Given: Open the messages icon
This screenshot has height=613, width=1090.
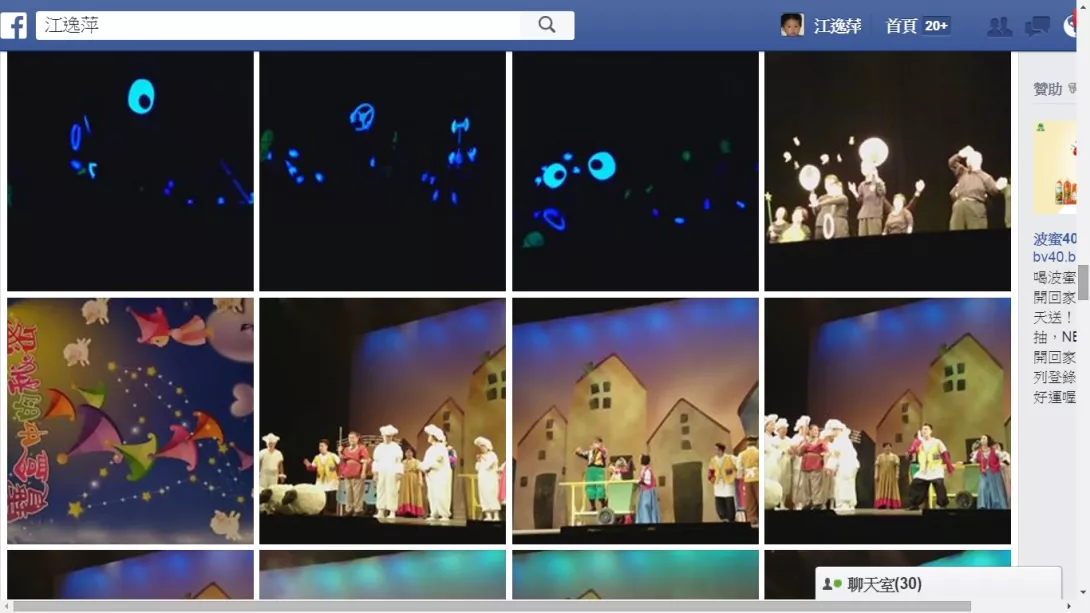Looking at the screenshot, I should [x=1037, y=26].
